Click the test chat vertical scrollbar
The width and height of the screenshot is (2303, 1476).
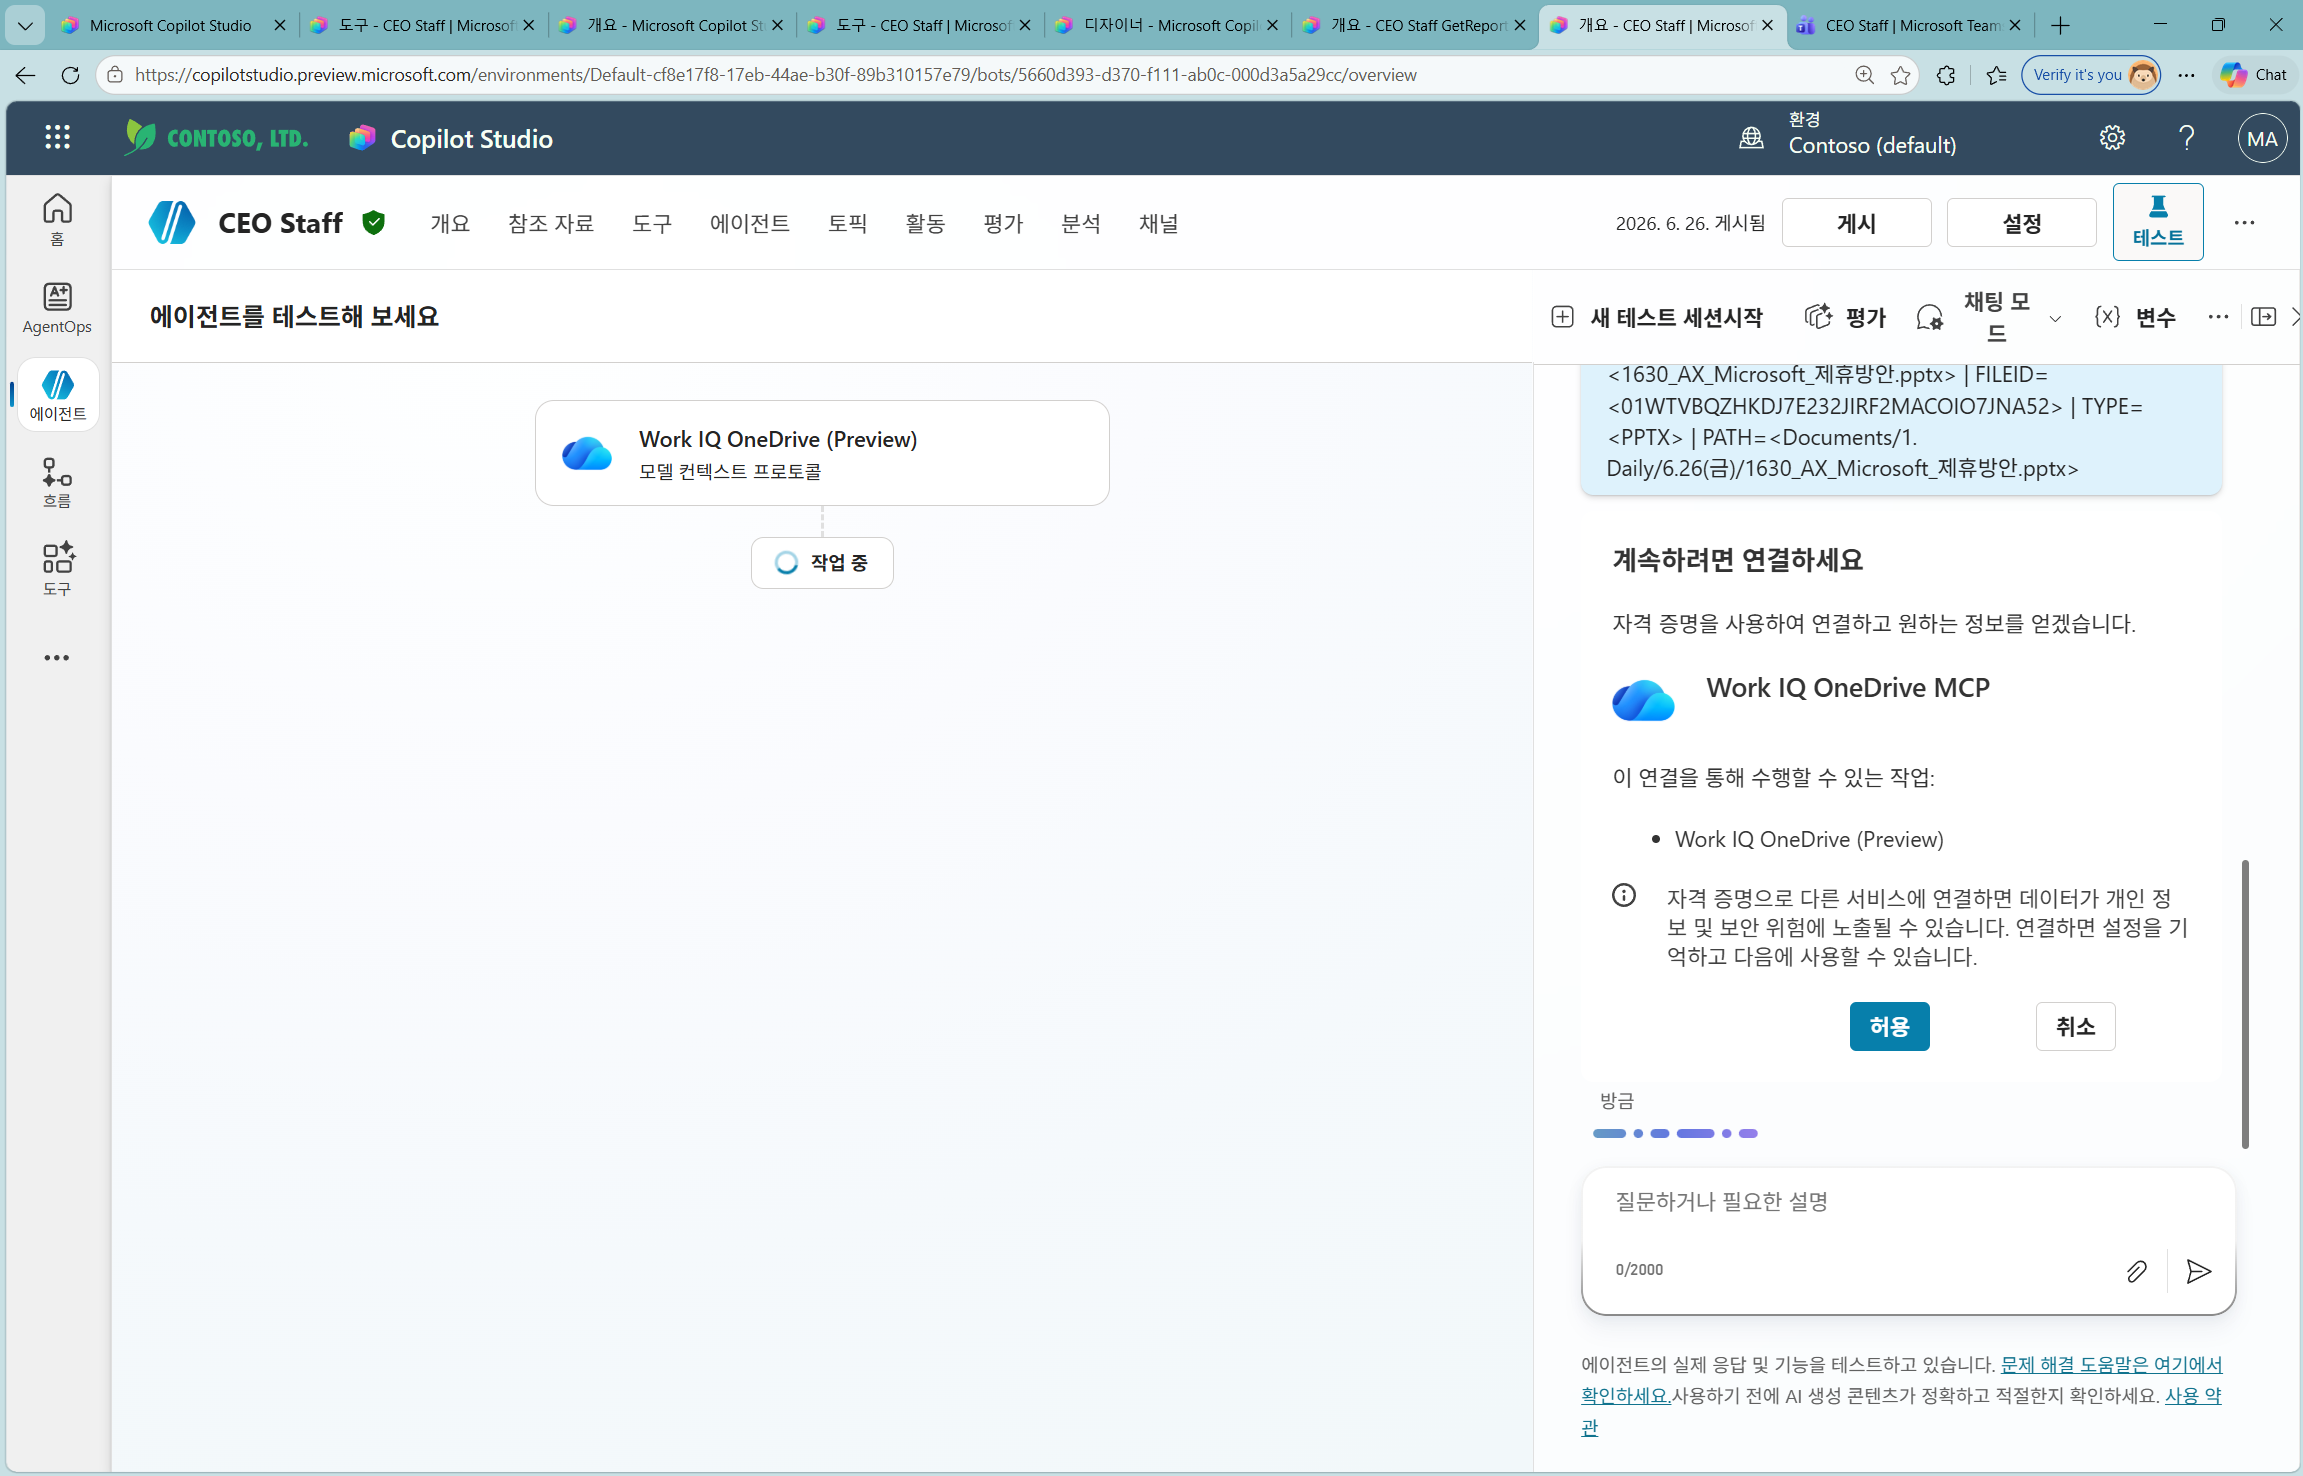coord(2245,1003)
